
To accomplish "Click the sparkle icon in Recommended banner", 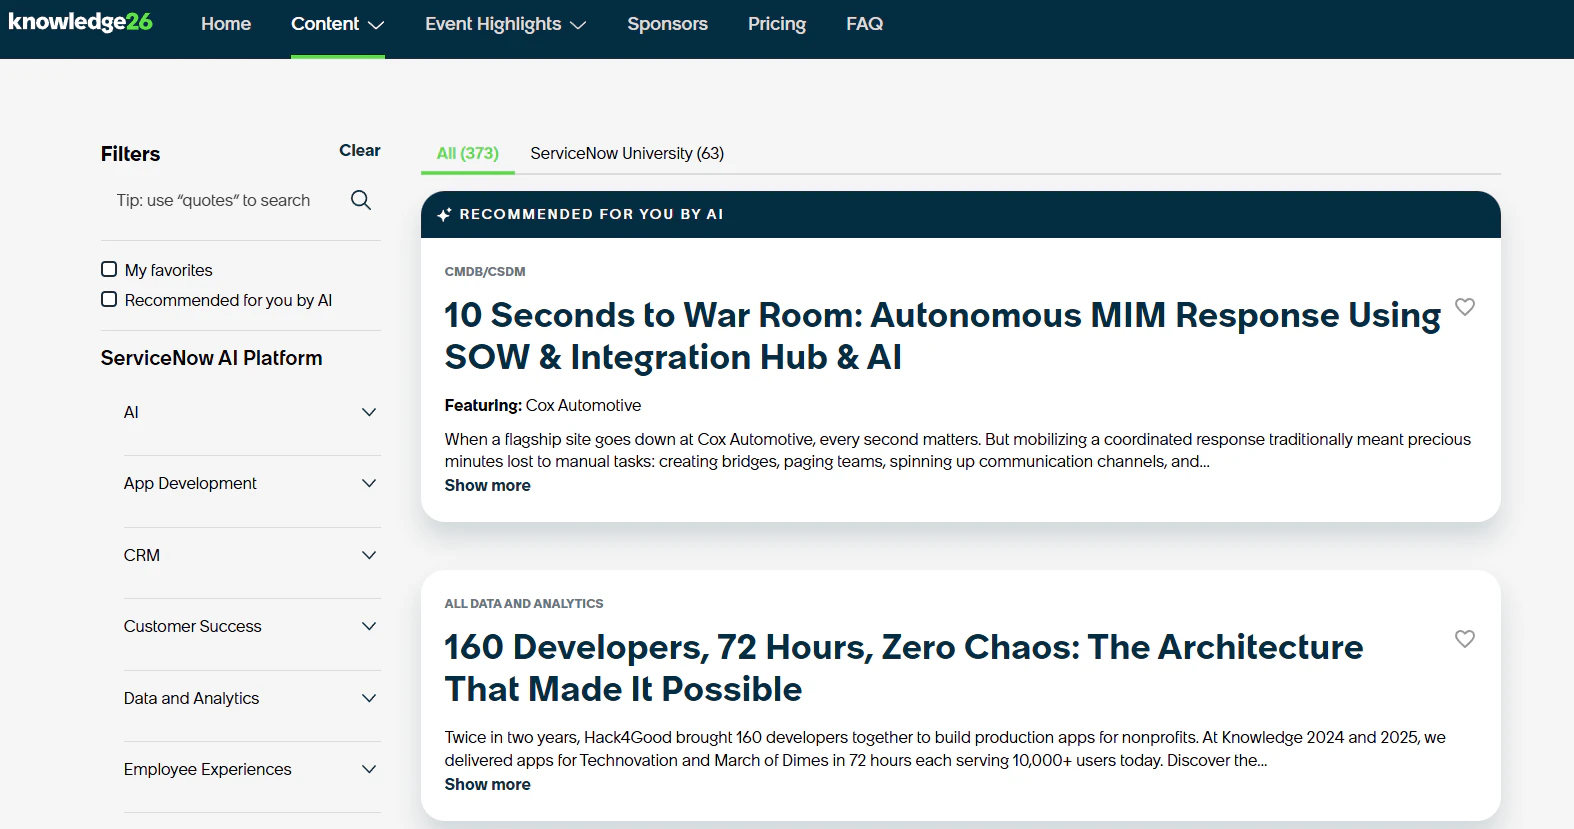I will pos(444,214).
